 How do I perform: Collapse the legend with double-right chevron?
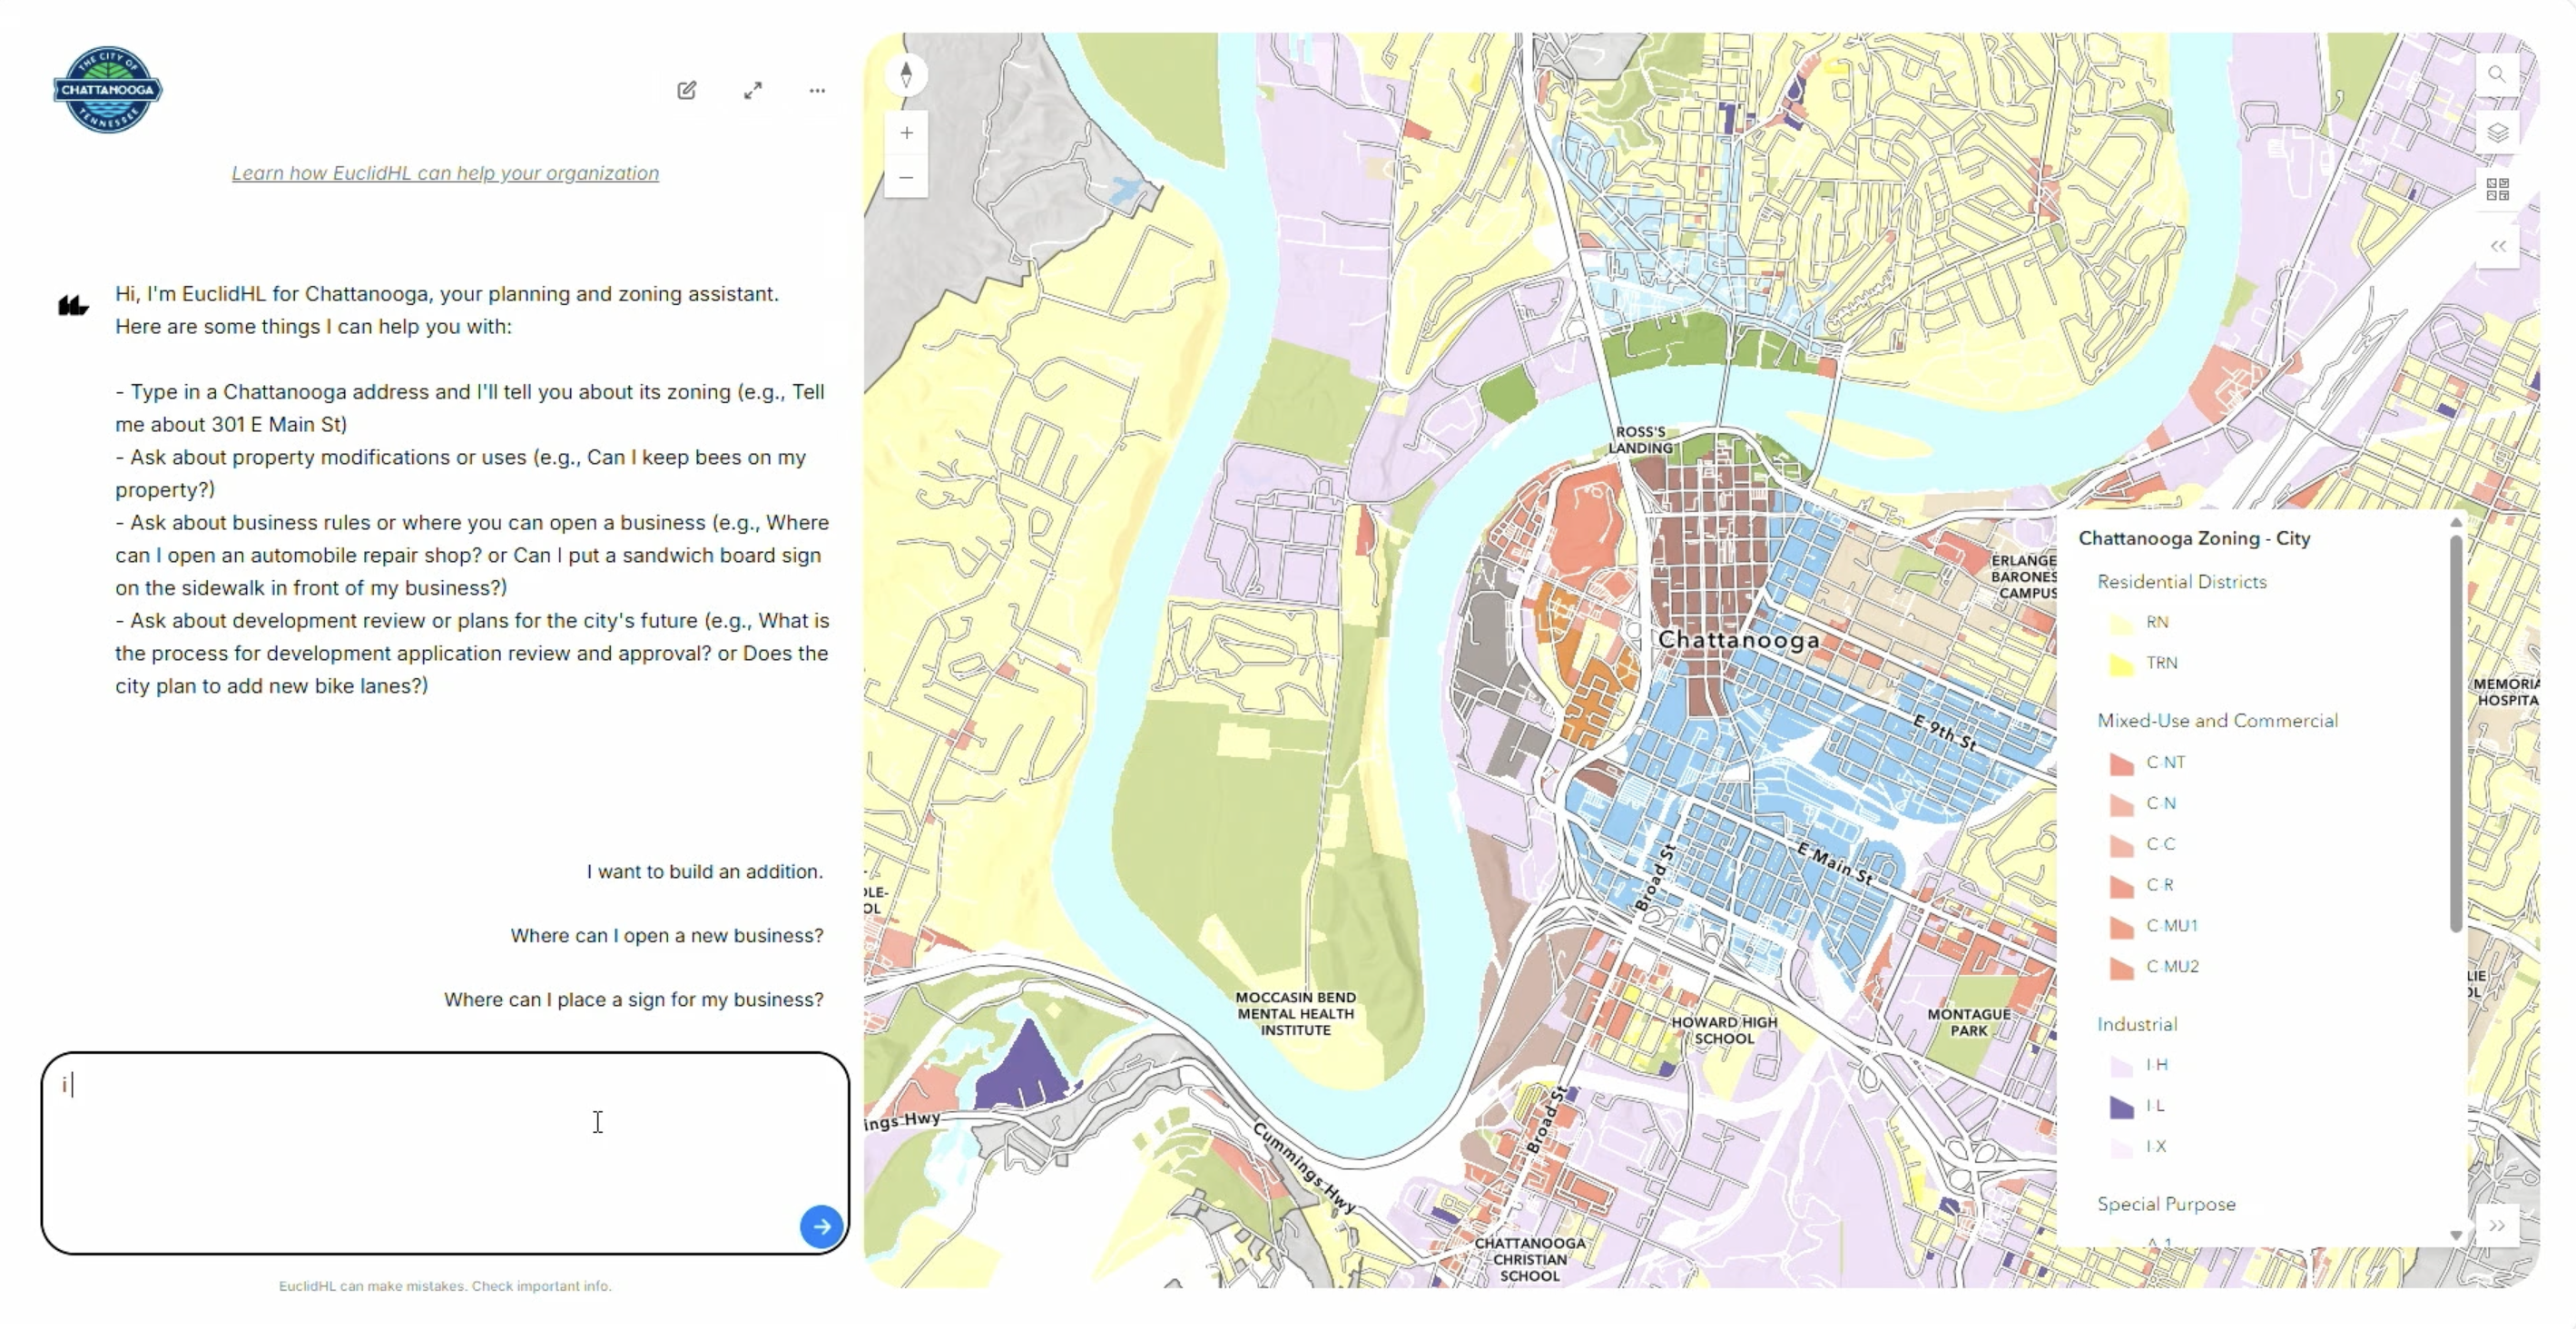[x=2496, y=1226]
